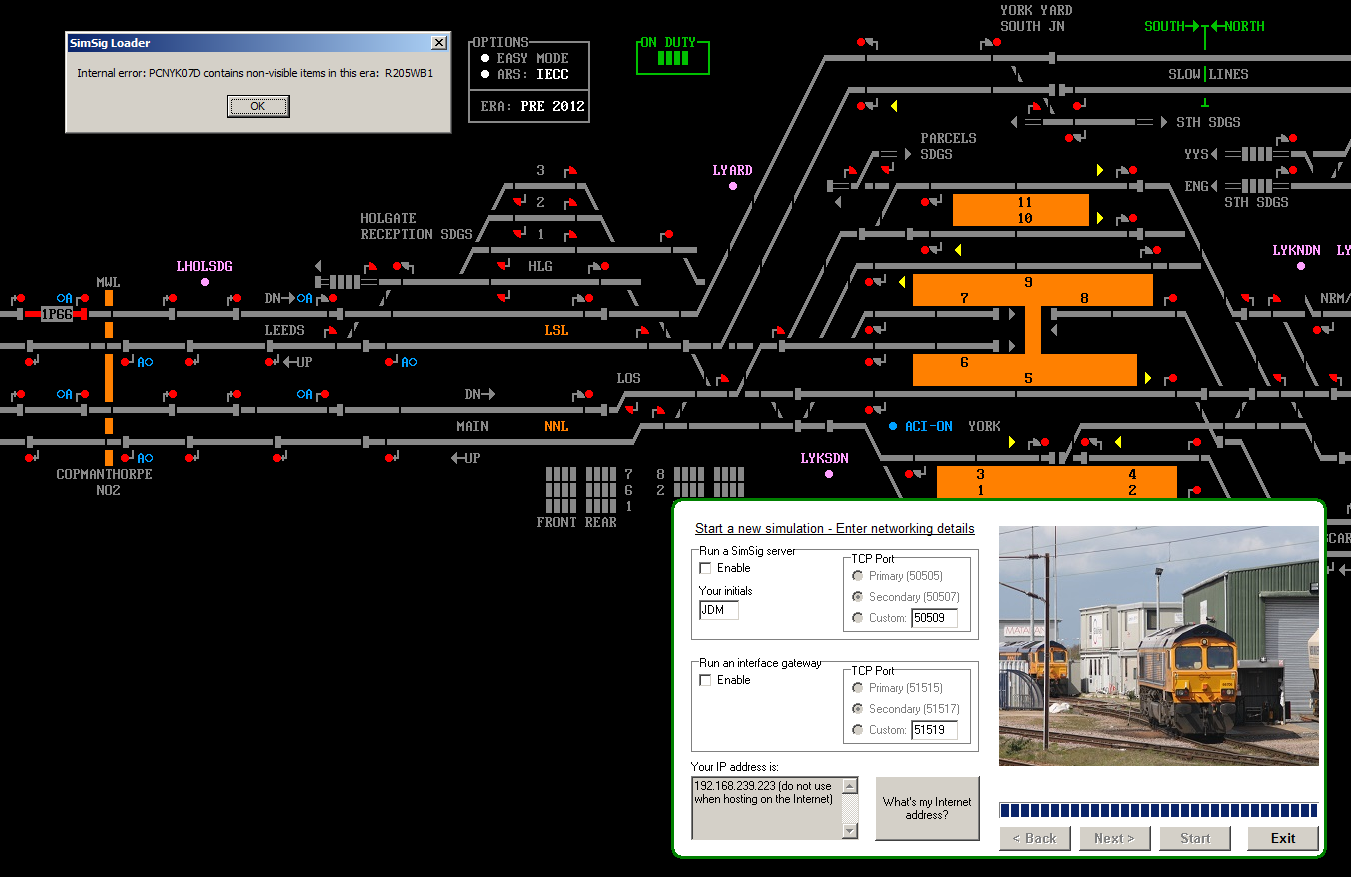Click the blue auto button after DN arrow on Leeds line
1351x877 pixels.
tap(304, 298)
